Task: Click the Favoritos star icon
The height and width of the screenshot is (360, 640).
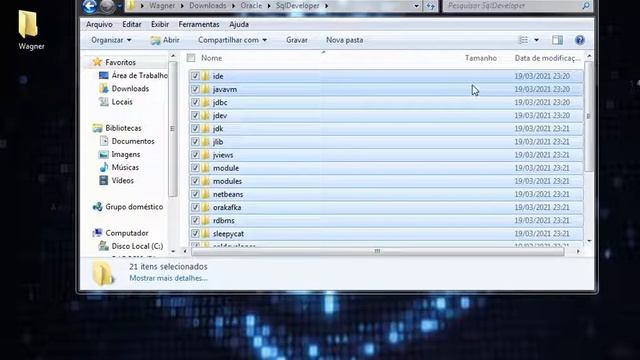Action: tap(97, 62)
